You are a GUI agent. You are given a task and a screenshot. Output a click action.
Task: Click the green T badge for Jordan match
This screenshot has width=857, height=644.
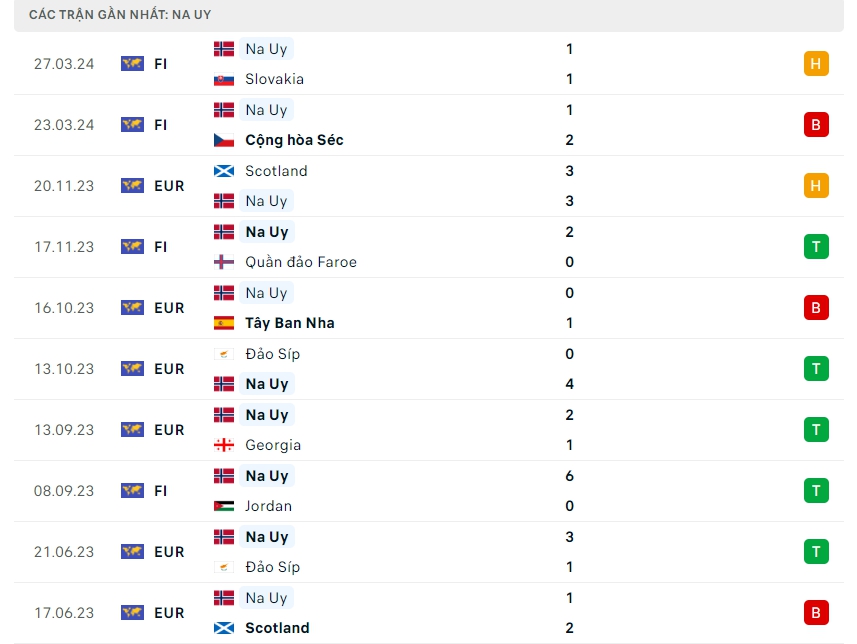click(x=815, y=491)
